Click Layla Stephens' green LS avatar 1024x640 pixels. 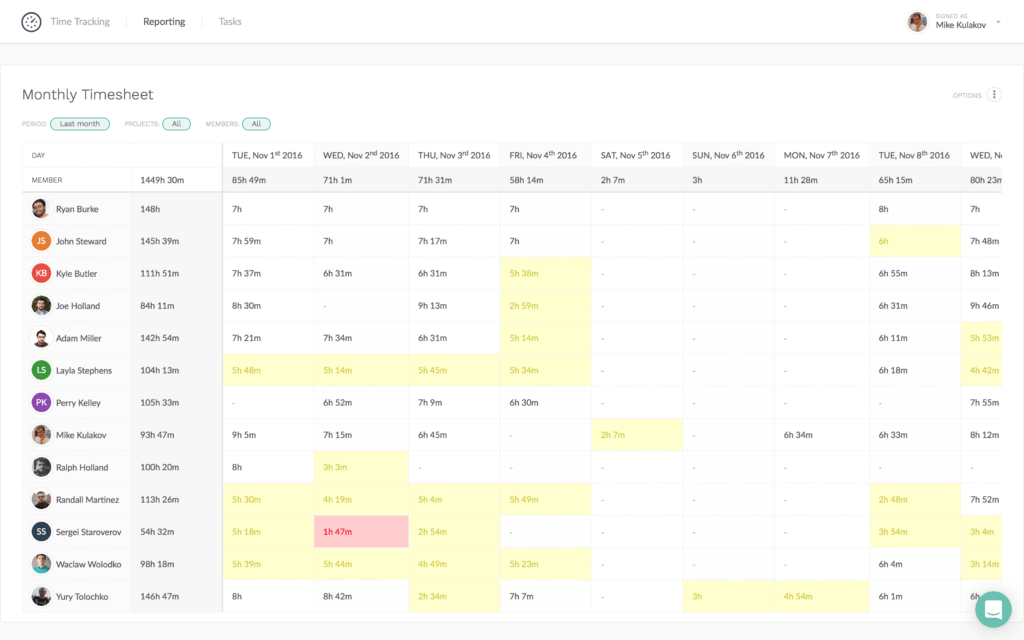(40, 370)
